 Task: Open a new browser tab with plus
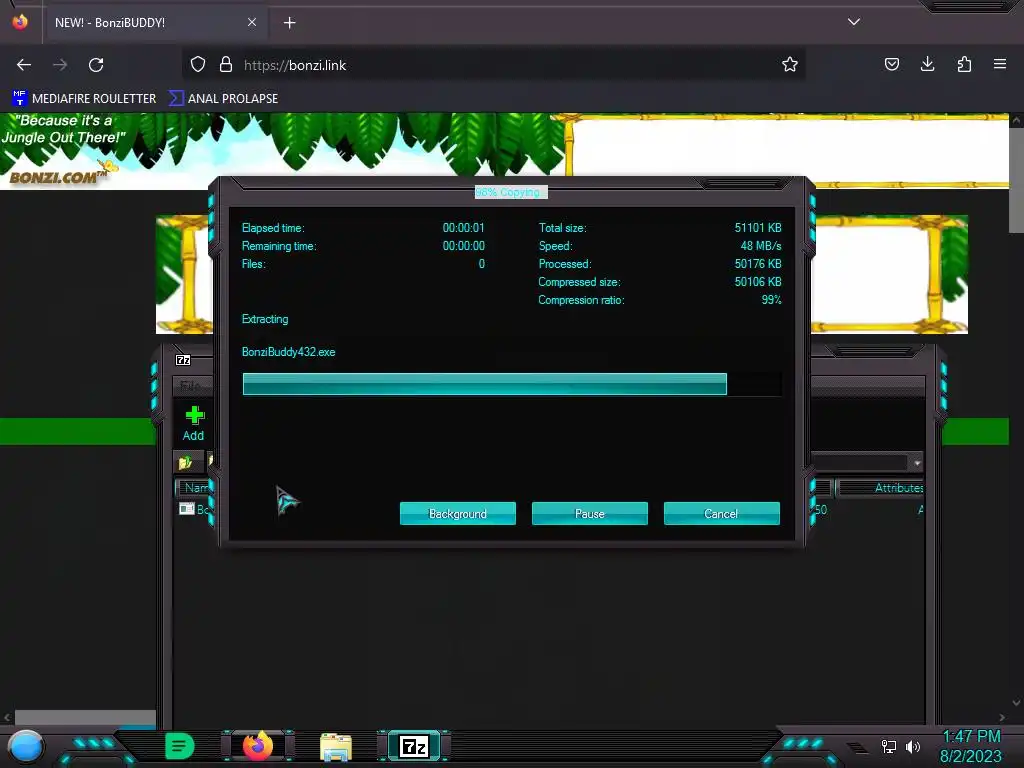[x=289, y=23]
